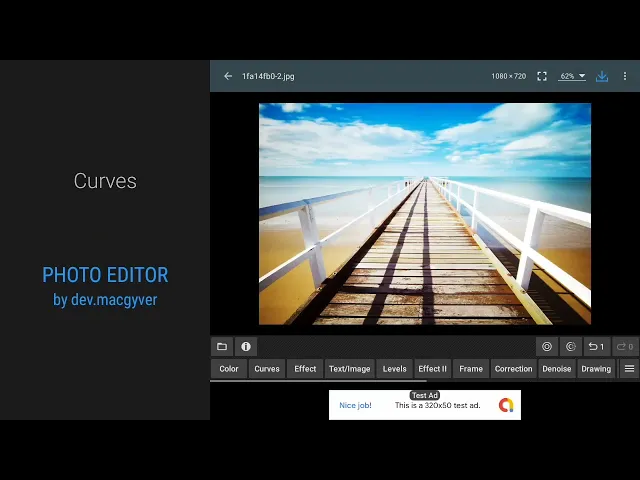Click the pier photo on canvas
Image resolution: width=640 pixels, height=480 pixels.
pos(425,214)
